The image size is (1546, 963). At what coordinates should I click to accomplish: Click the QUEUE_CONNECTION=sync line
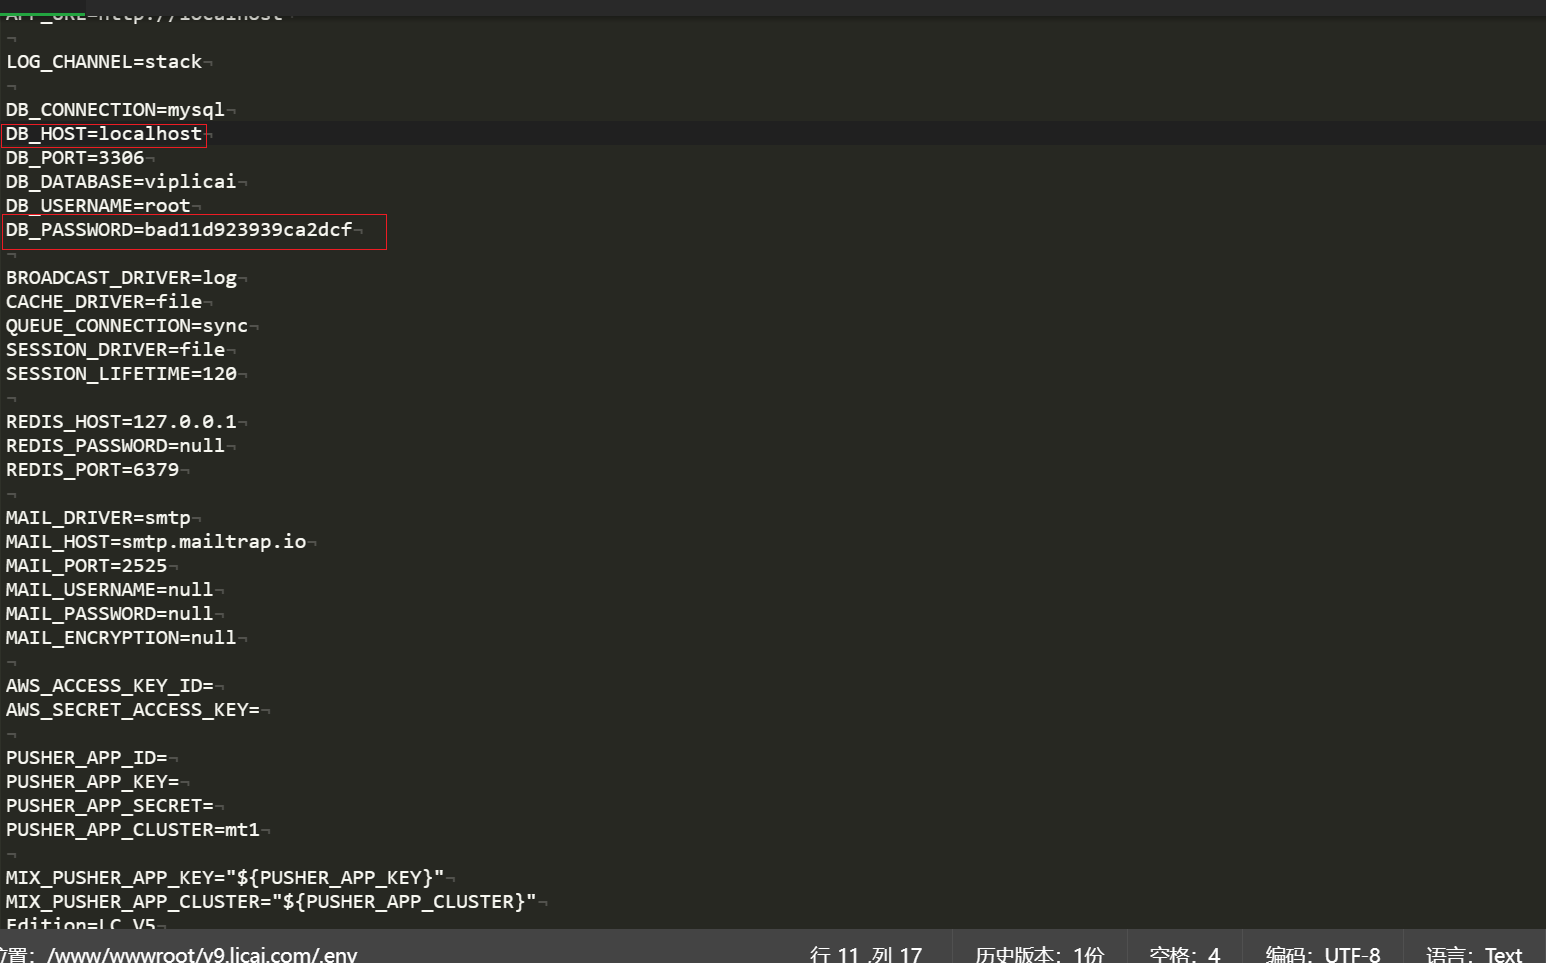coord(127,326)
